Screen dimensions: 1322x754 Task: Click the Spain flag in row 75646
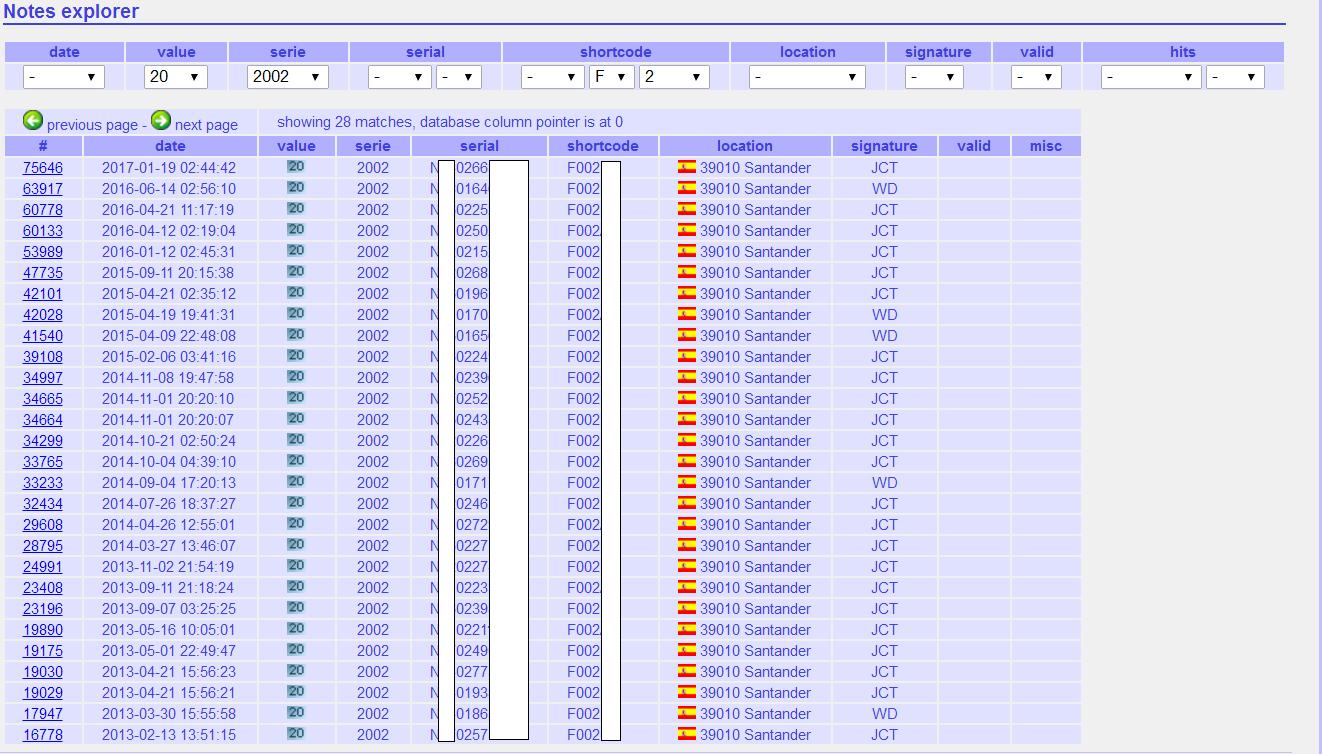click(x=686, y=167)
